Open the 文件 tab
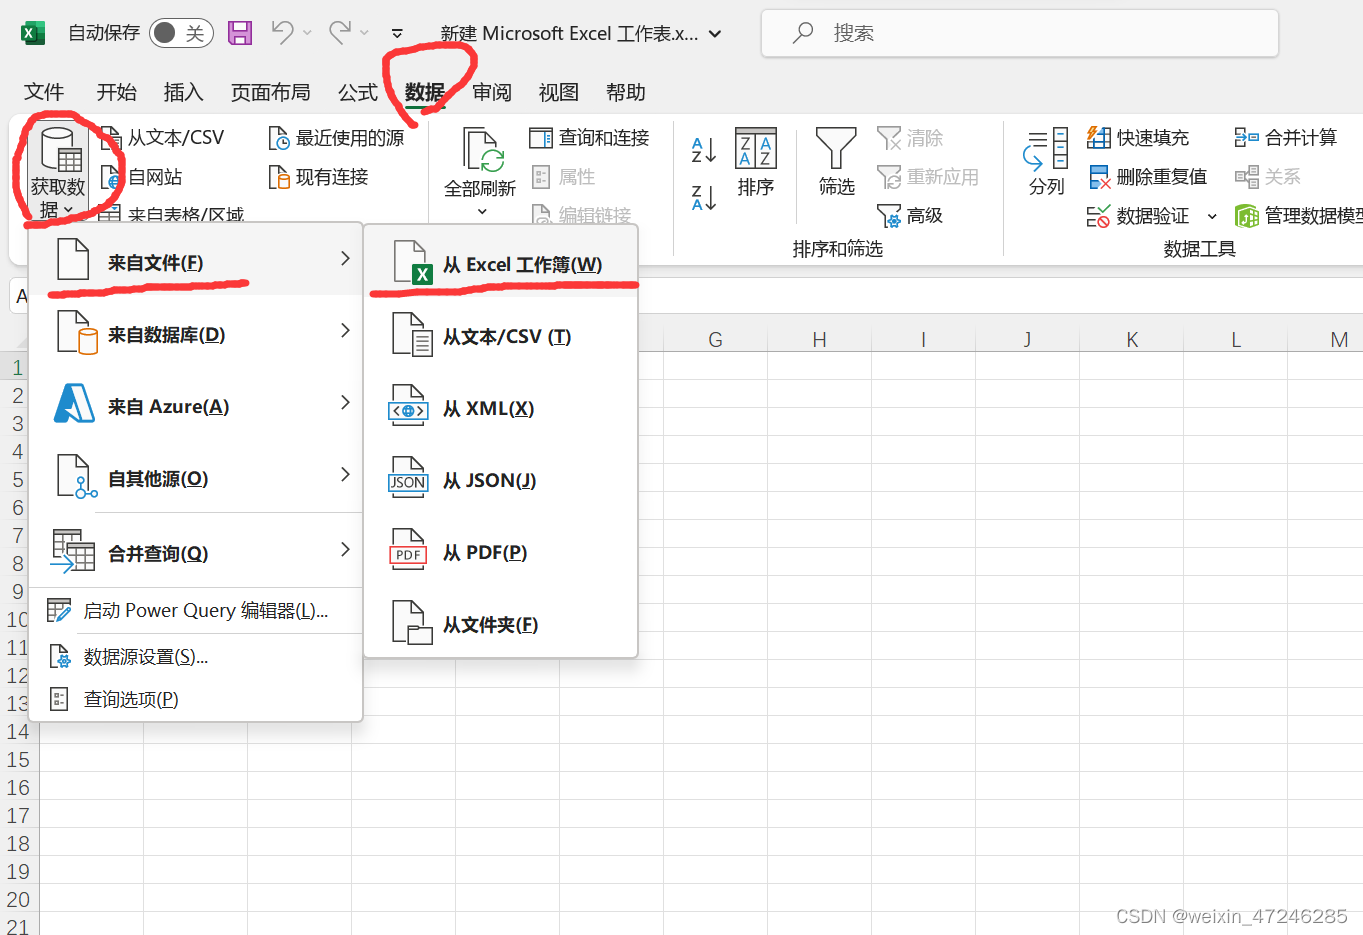 (44, 92)
